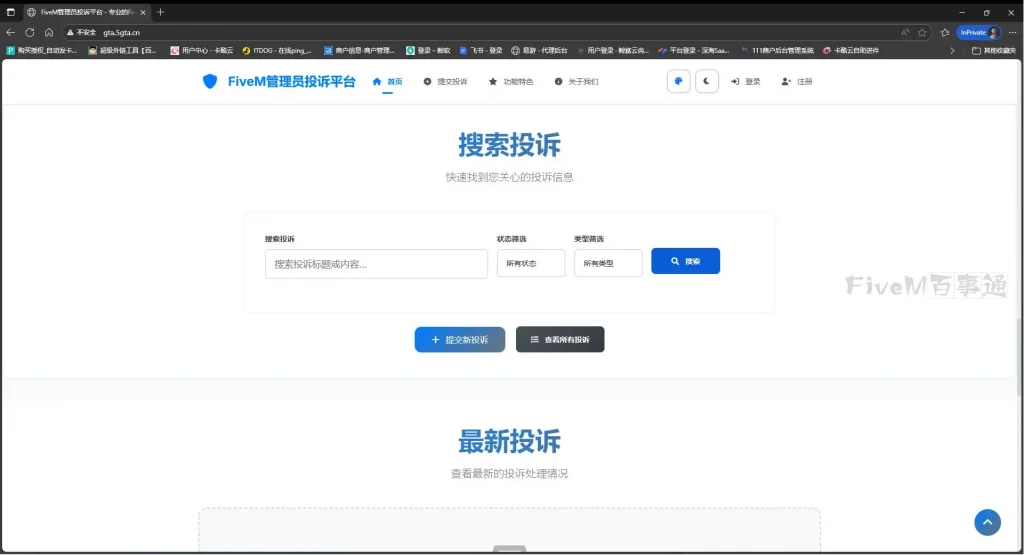This screenshot has width=1024, height=555.
Task: Open the favorites hub icon
Action: click(945, 33)
